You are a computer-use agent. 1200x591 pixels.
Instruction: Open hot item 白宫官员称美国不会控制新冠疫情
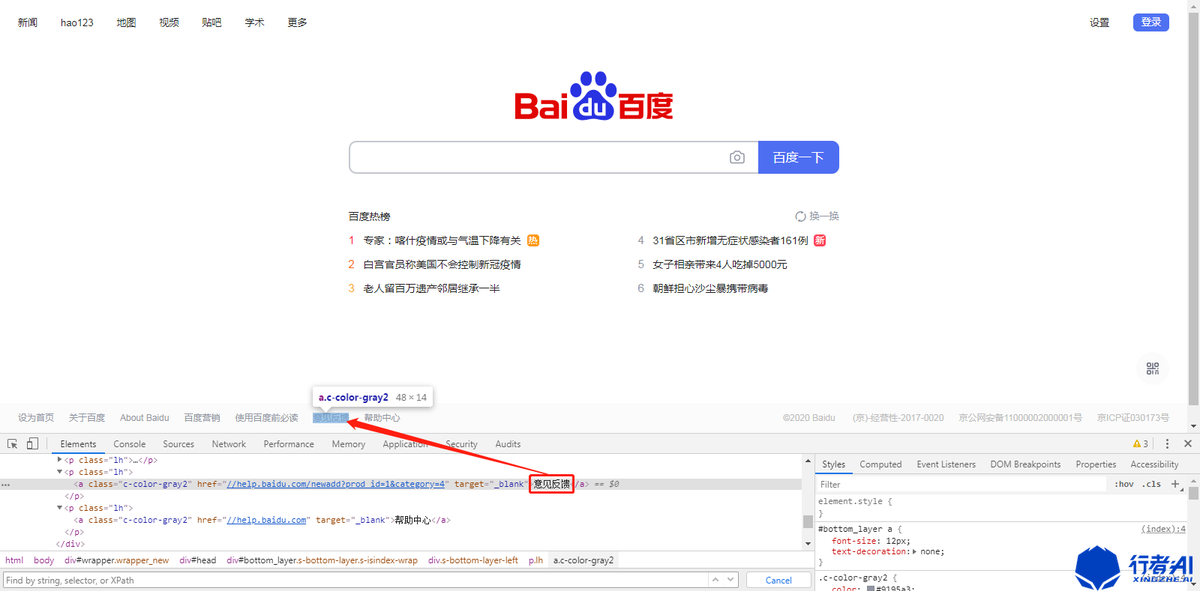[x=442, y=264]
